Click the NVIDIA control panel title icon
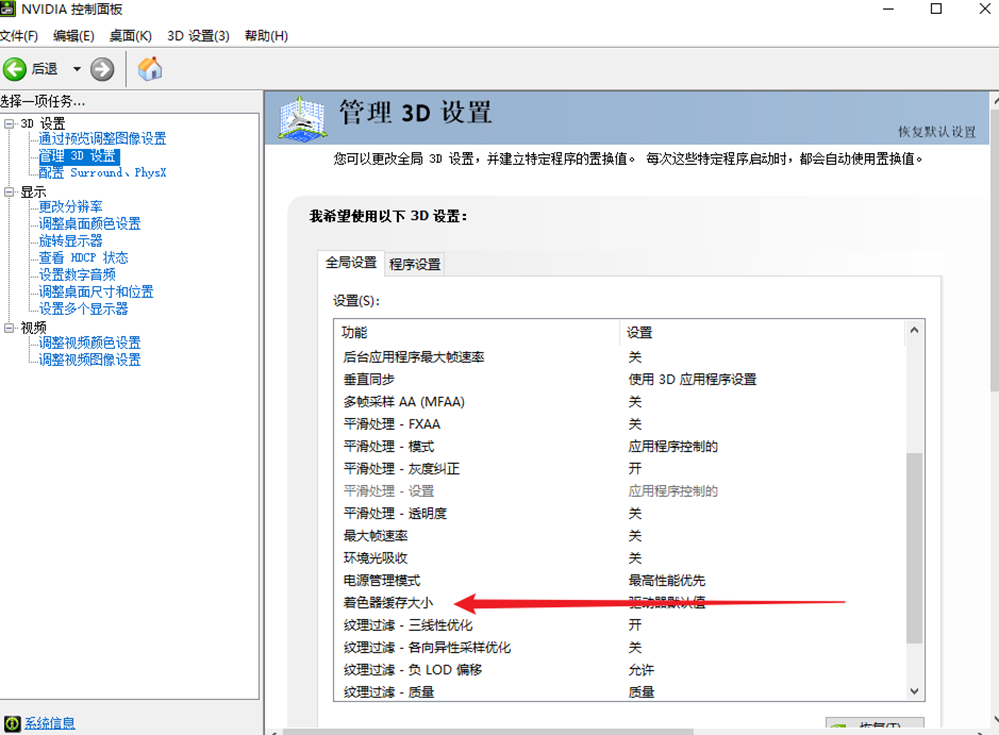This screenshot has width=999, height=735. pyautogui.click(x=8, y=8)
